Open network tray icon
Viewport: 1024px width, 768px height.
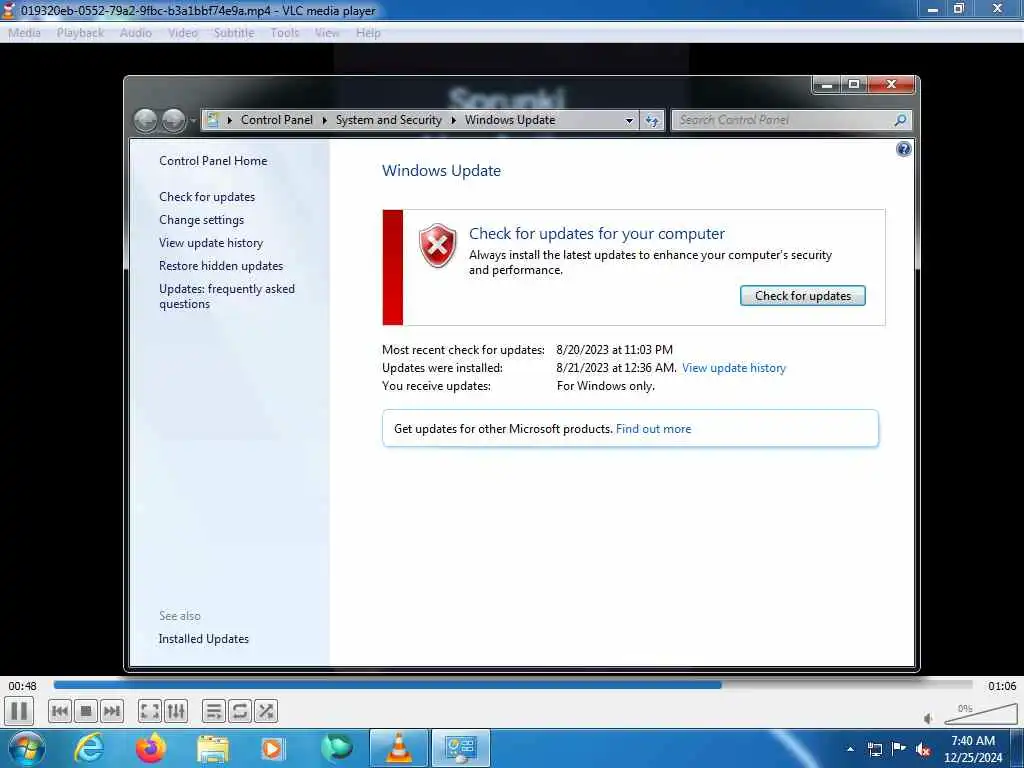click(875, 749)
